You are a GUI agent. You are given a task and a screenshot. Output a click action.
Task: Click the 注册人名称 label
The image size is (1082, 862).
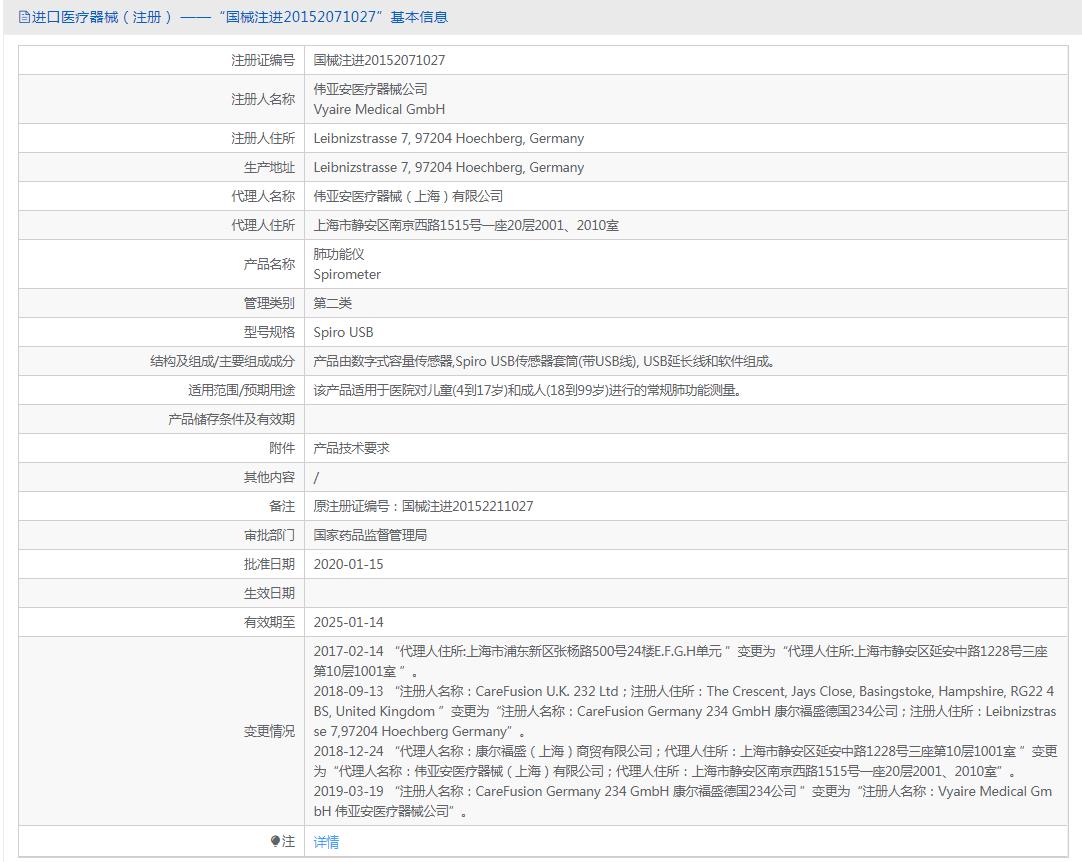click(263, 99)
